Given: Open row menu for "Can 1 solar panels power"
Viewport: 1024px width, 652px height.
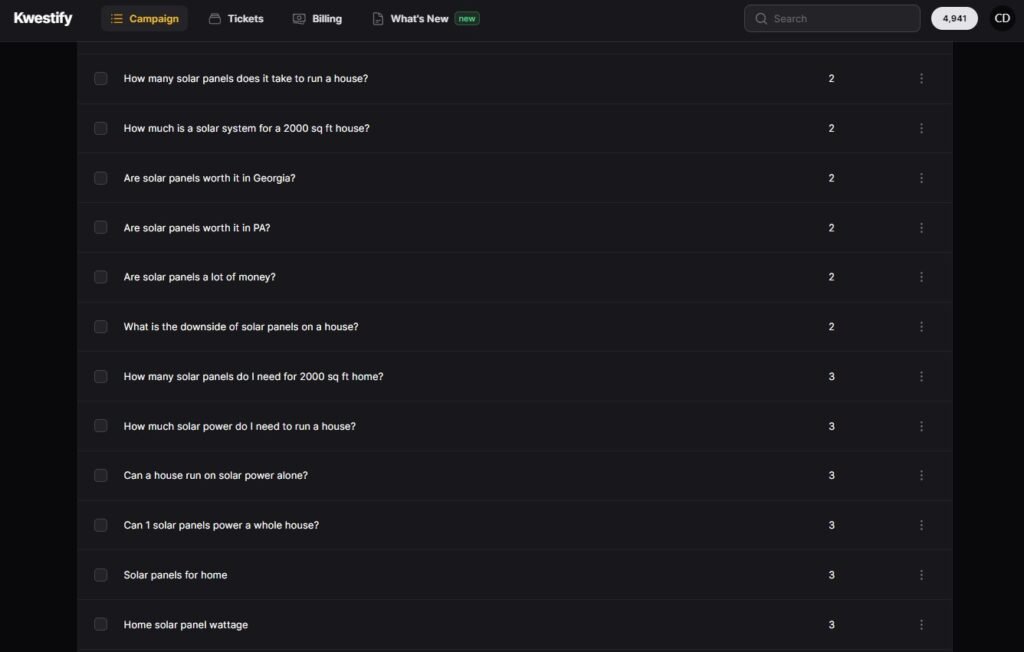Looking at the screenshot, I should tap(921, 525).
